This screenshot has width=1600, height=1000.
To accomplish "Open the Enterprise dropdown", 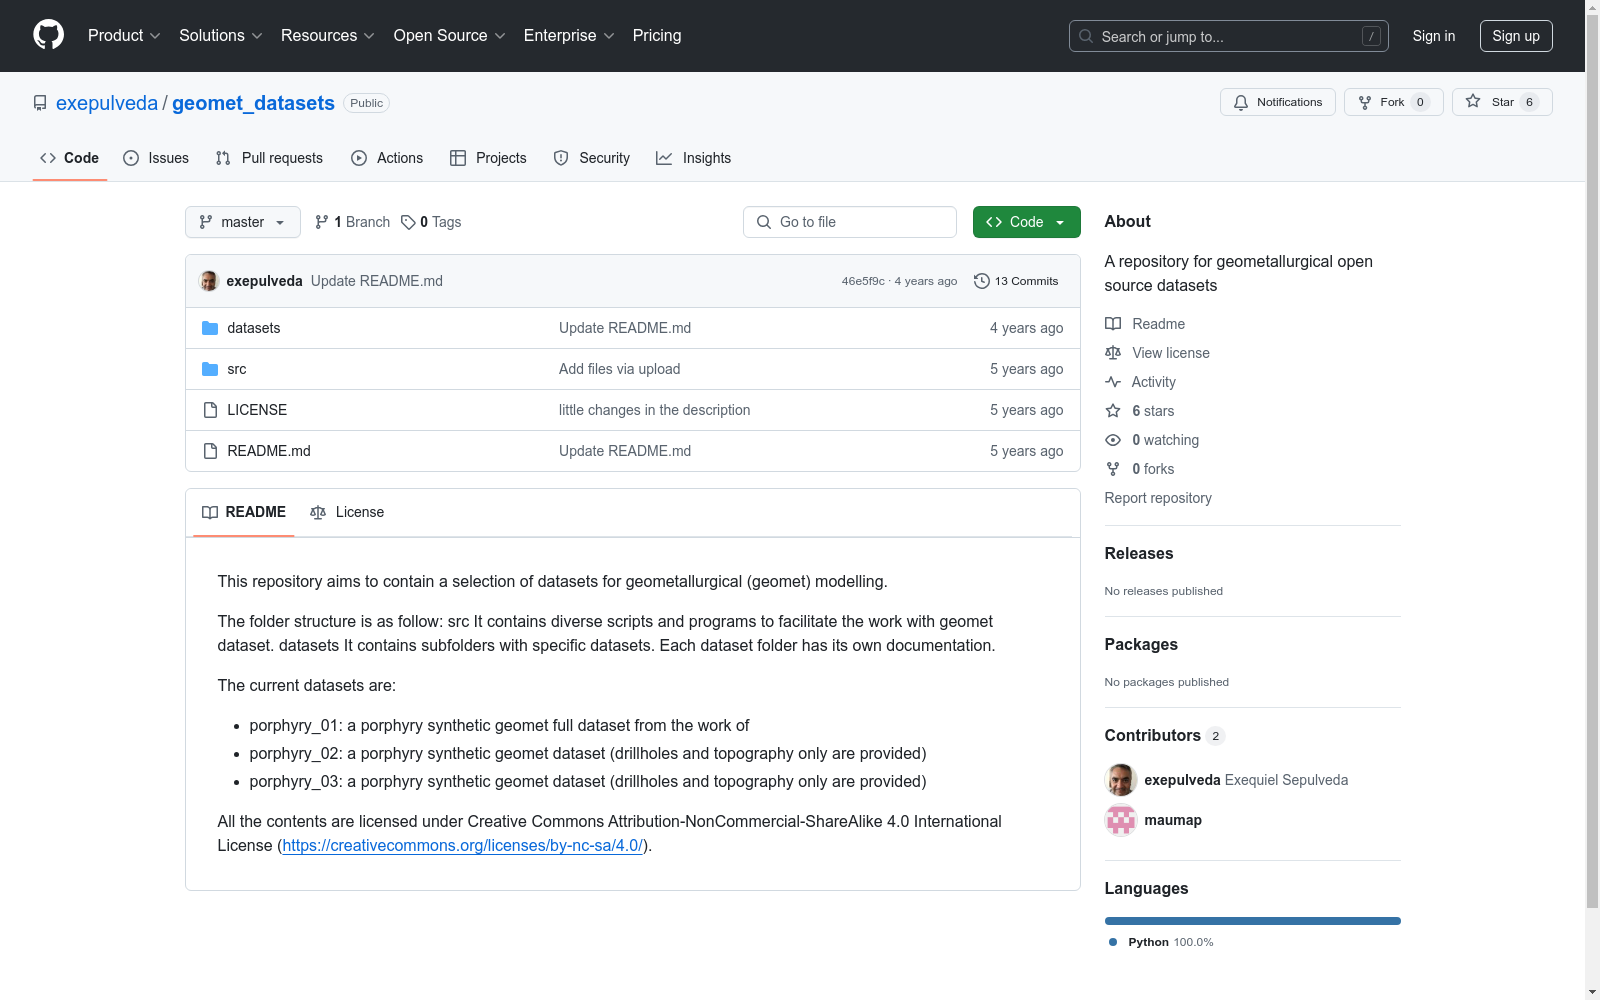I will coord(569,36).
